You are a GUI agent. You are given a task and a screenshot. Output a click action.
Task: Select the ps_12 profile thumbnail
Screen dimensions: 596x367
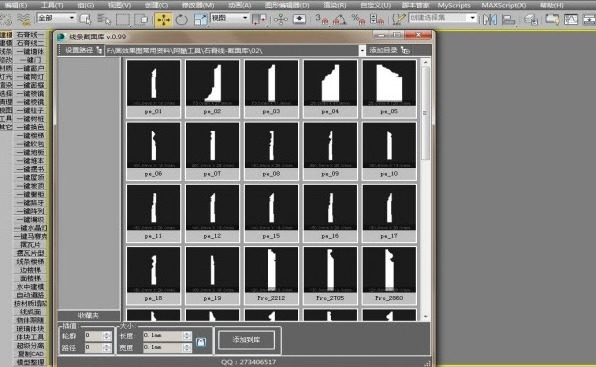point(212,213)
